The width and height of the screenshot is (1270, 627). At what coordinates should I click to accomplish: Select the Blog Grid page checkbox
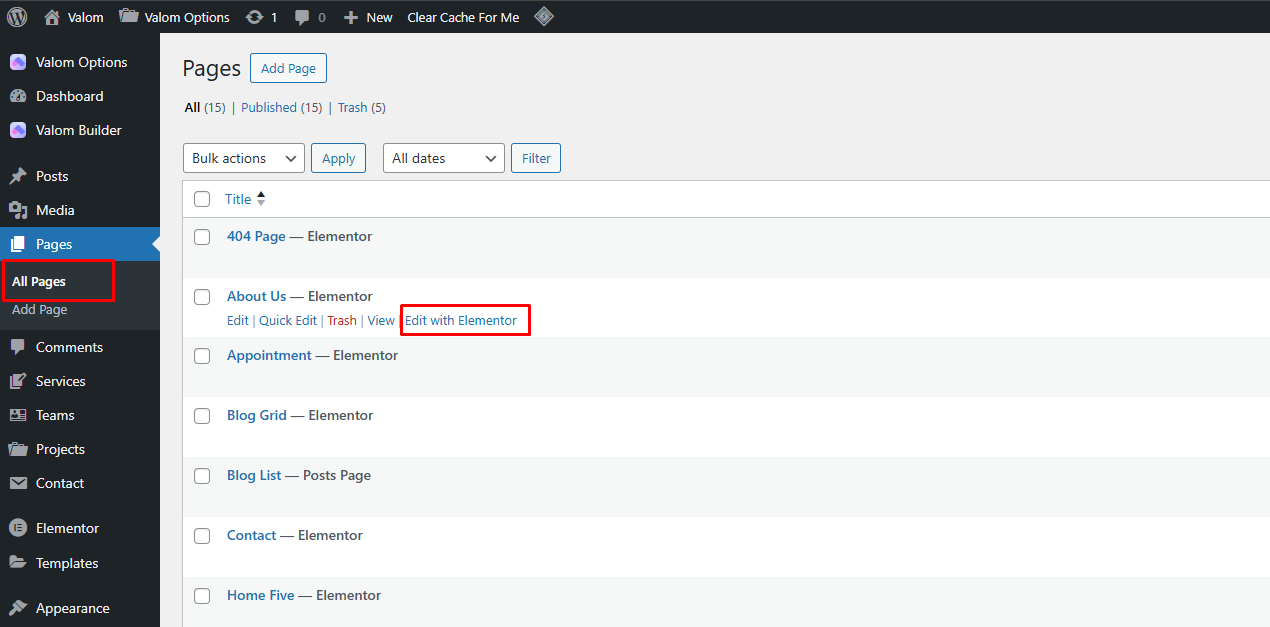202,416
